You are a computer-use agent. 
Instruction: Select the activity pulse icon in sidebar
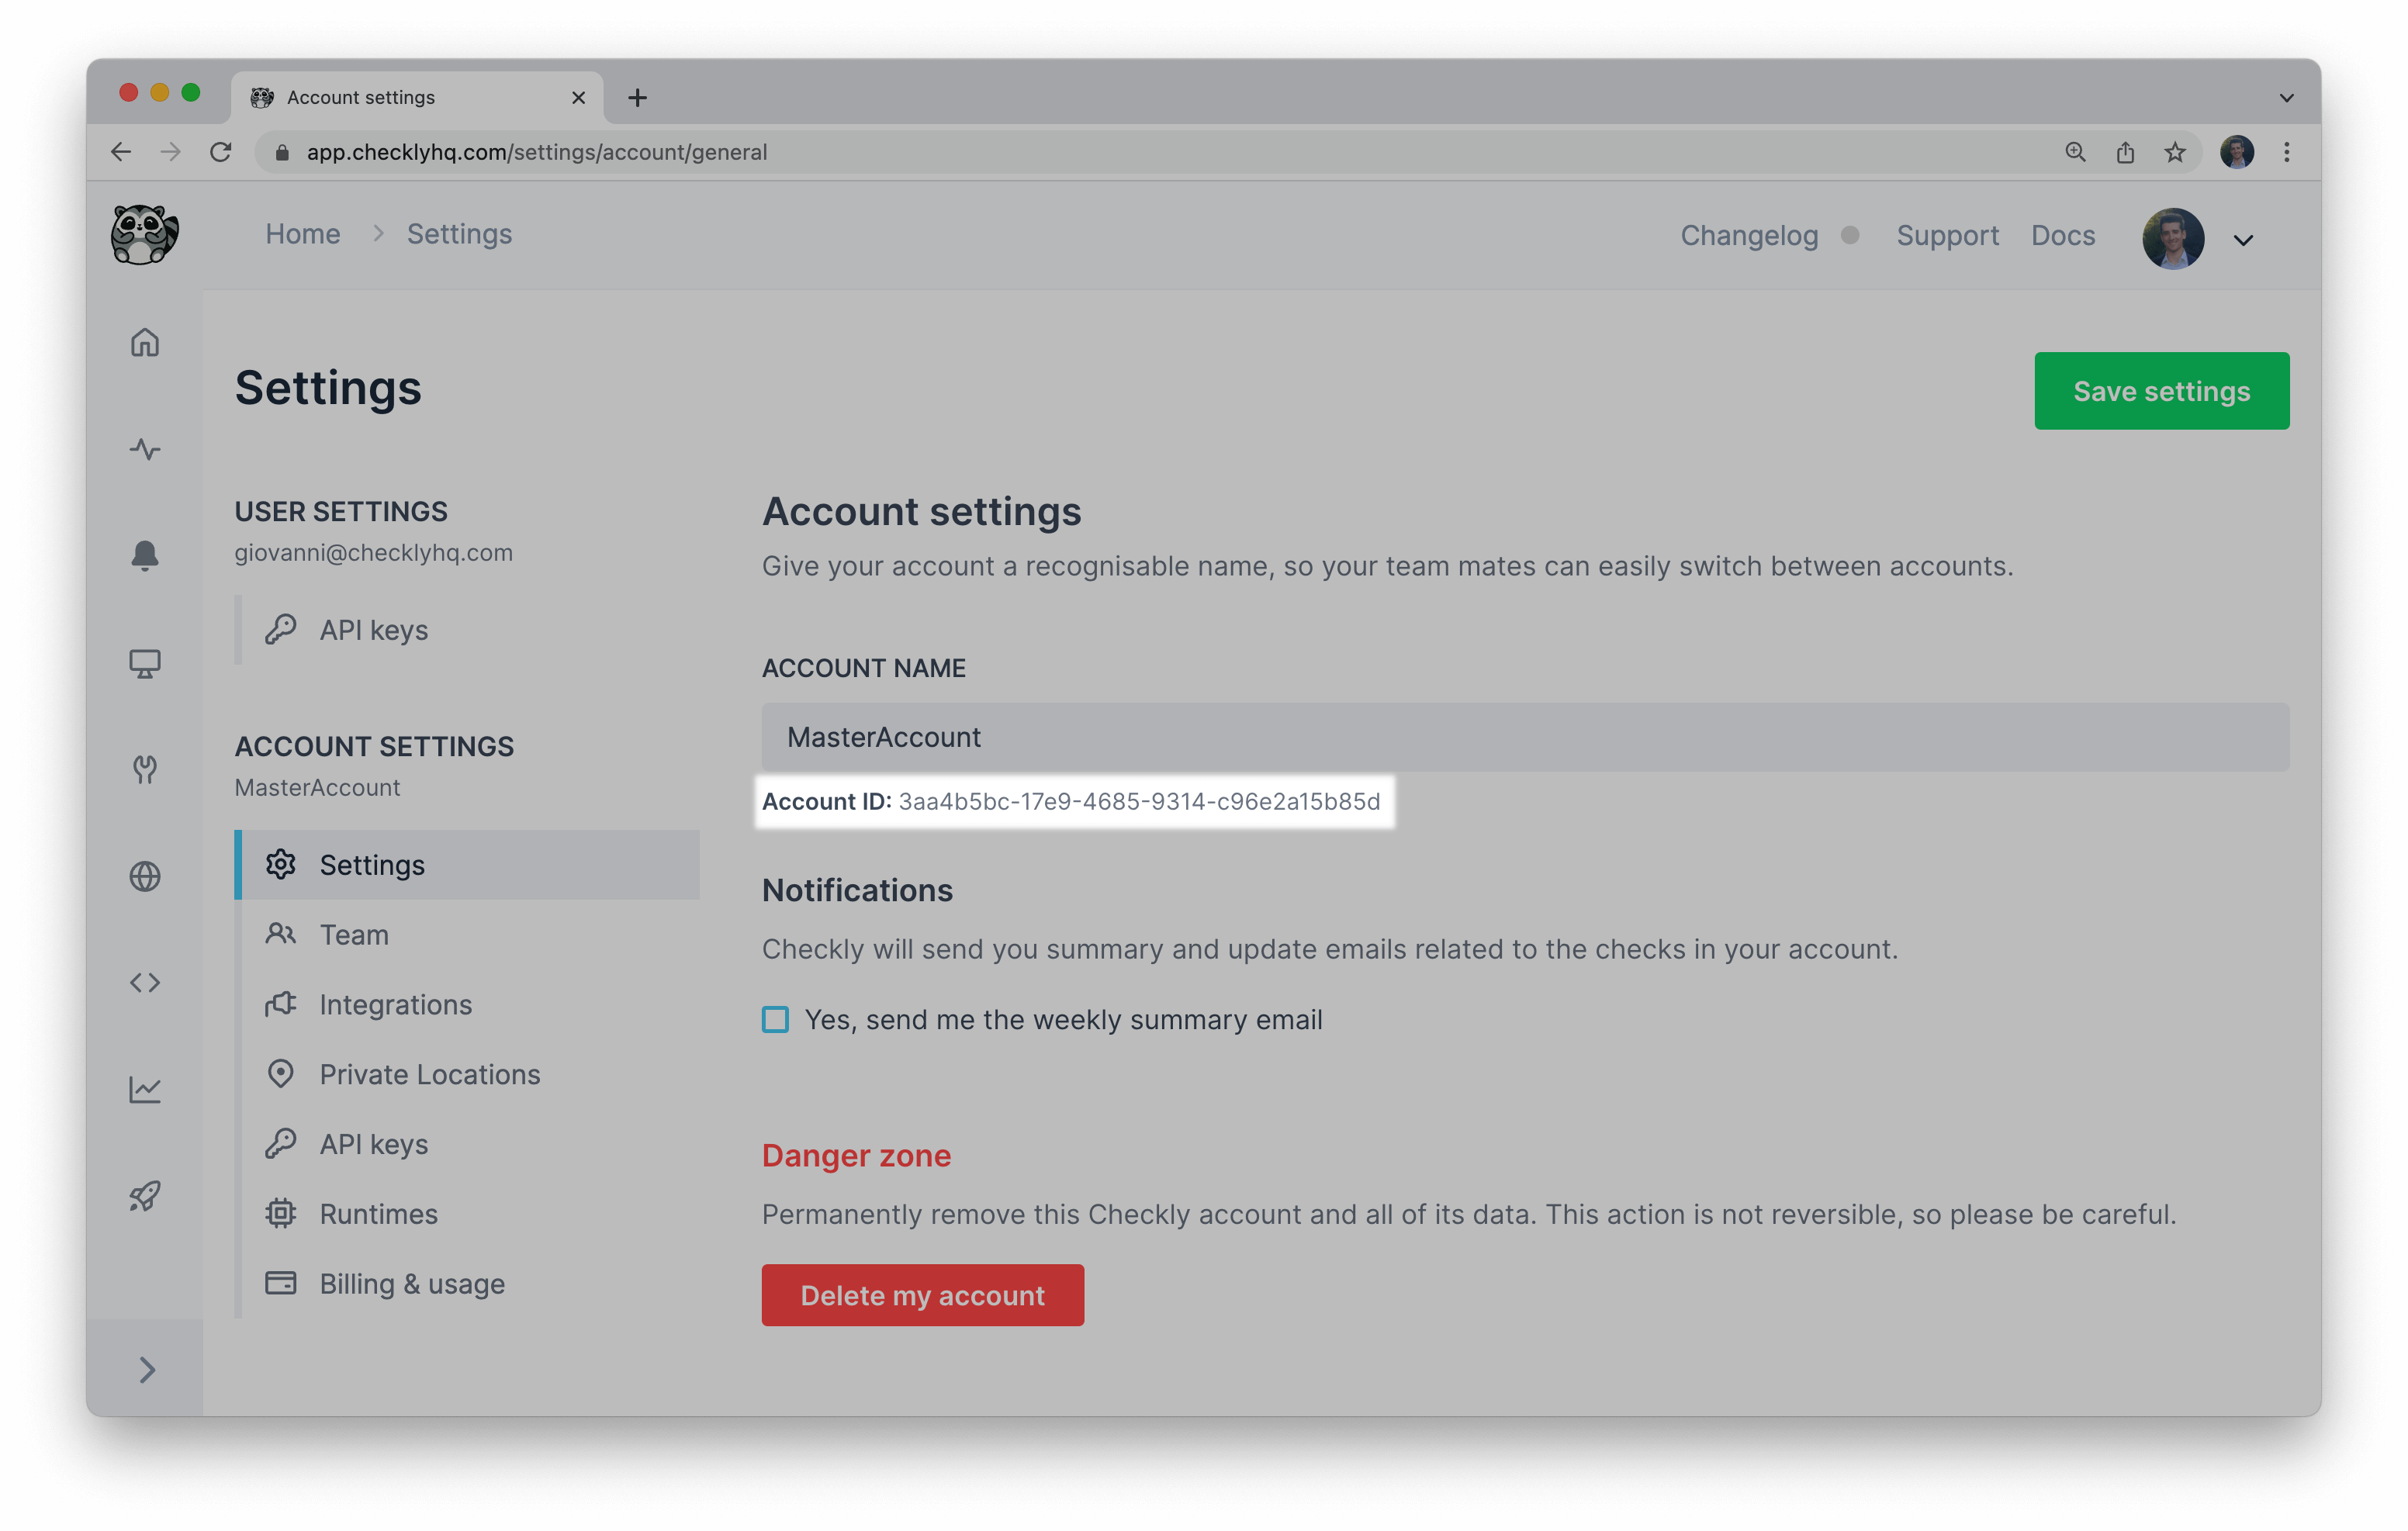pyautogui.click(x=146, y=450)
